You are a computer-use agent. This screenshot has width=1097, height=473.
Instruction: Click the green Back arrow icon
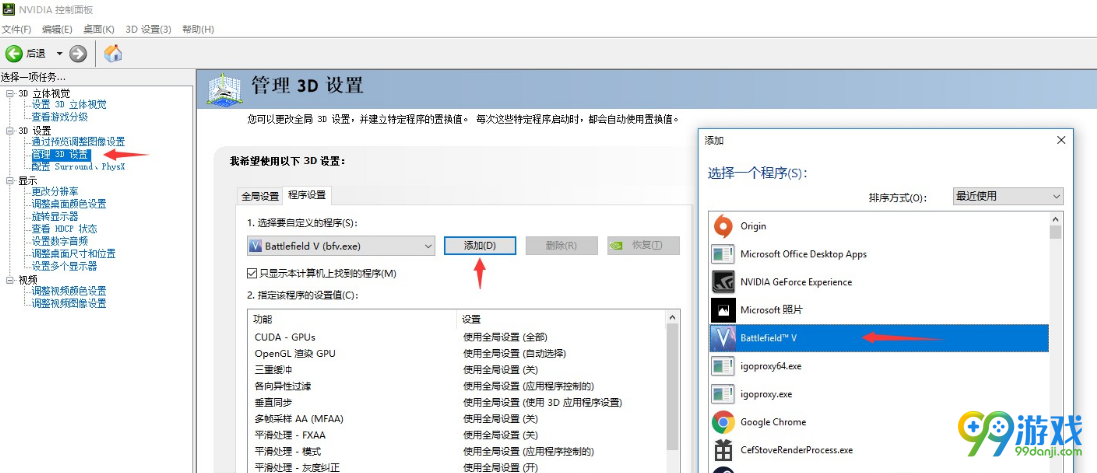coord(14,53)
